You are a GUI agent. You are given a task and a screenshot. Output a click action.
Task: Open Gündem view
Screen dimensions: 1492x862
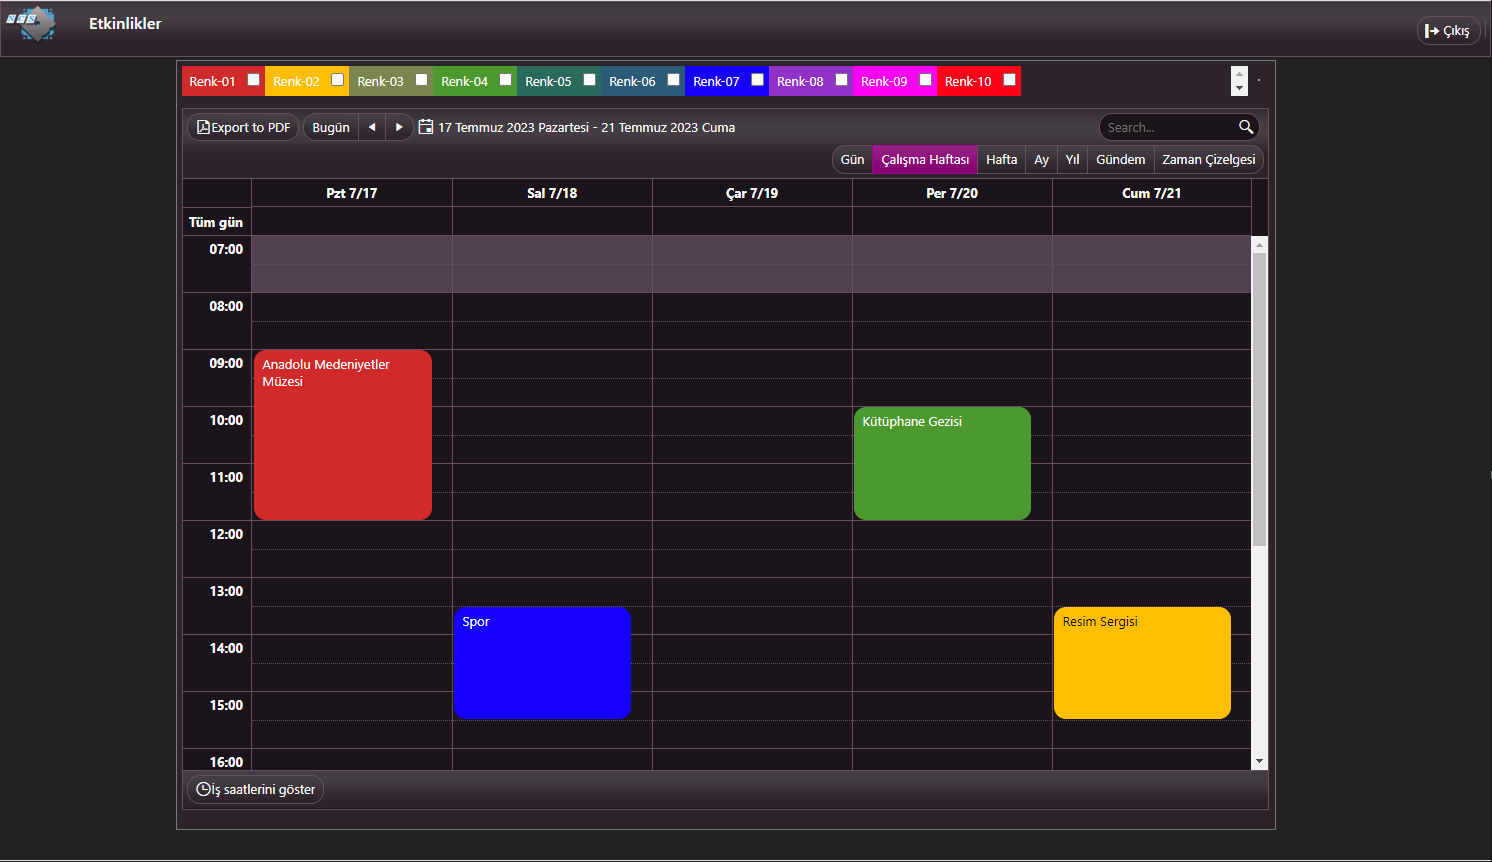pyautogui.click(x=1120, y=160)
